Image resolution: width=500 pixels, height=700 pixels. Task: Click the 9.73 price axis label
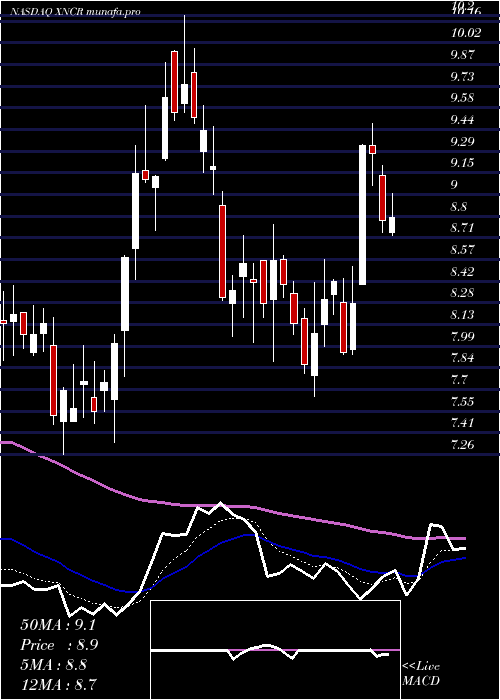(462, 76)
